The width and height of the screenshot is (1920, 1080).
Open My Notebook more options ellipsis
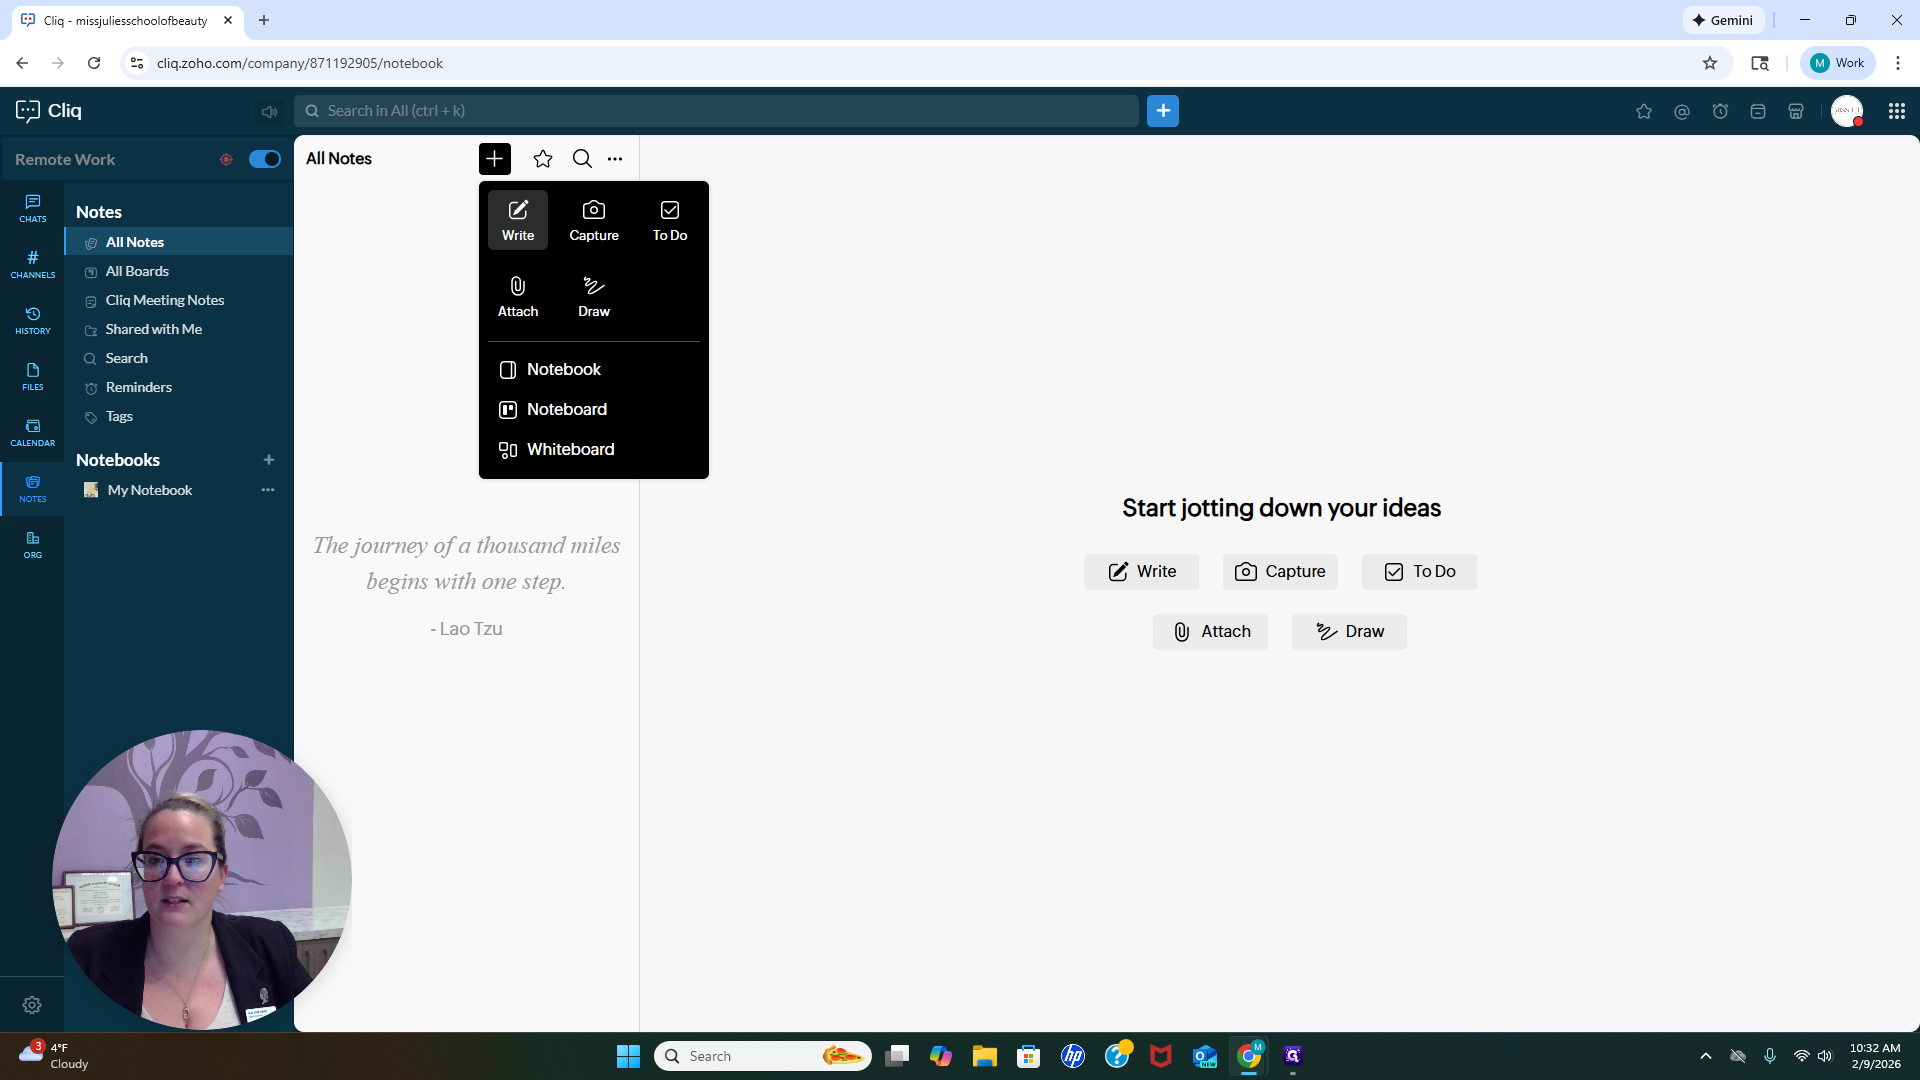point(268,490)
